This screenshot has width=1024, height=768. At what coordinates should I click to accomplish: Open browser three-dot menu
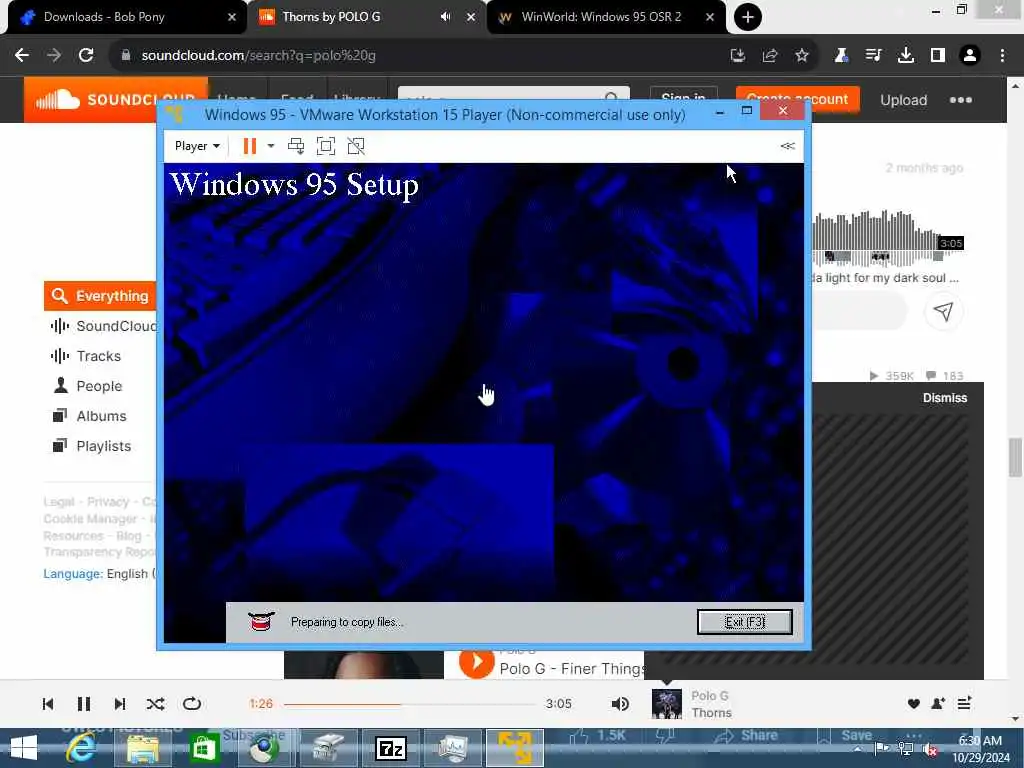(1002, 56)
